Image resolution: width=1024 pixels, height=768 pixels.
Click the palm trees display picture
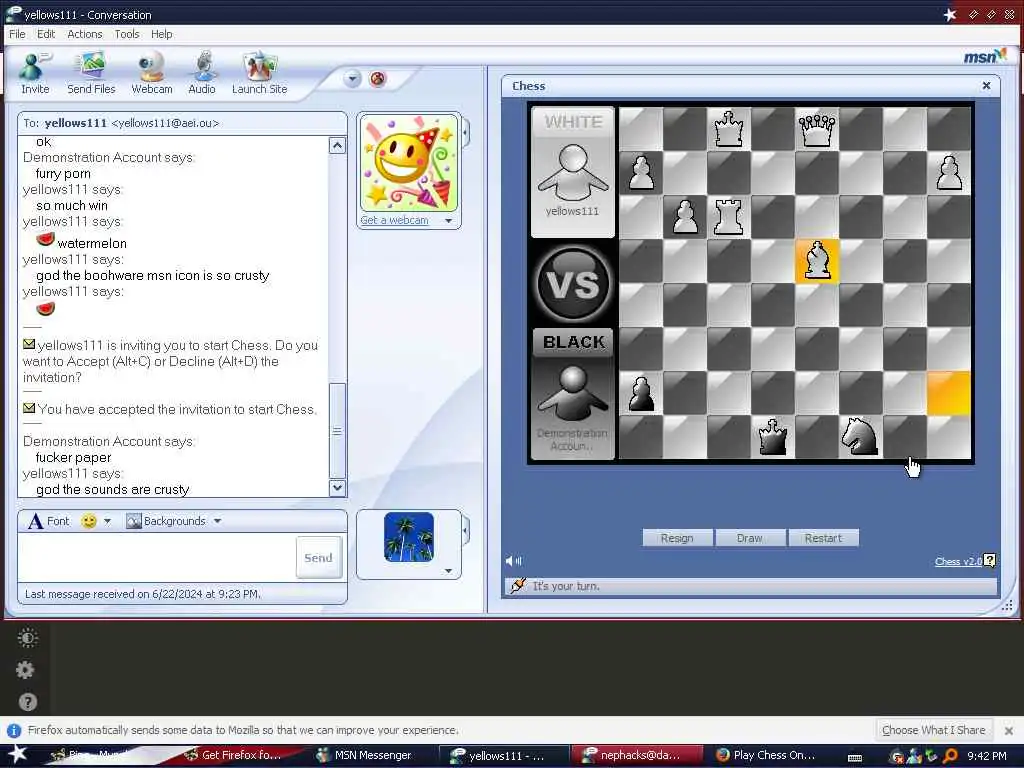[409, 537]
